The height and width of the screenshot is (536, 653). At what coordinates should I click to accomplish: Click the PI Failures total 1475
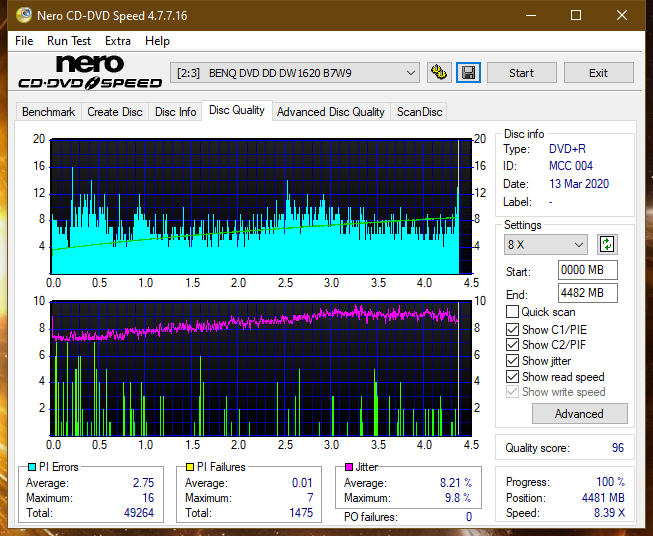[301, 513]
